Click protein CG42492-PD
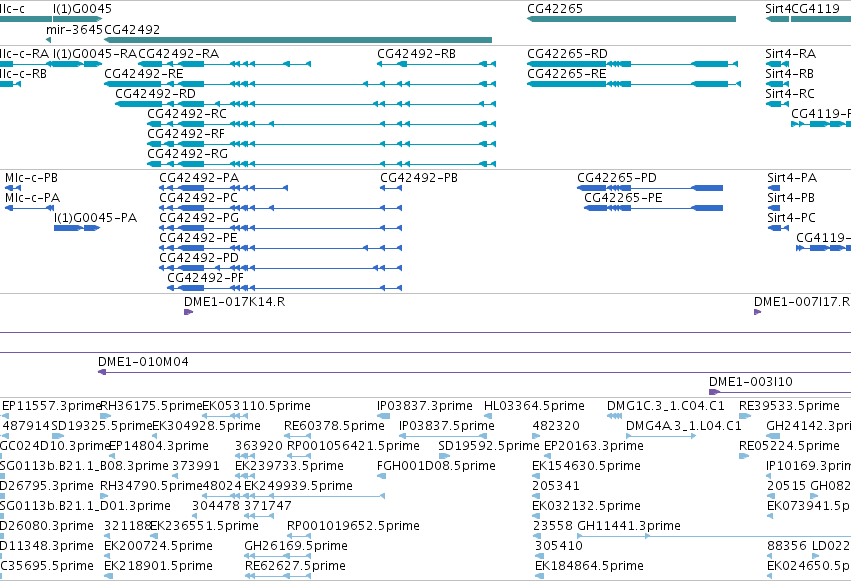851x581 pixels. click(281, 268)
